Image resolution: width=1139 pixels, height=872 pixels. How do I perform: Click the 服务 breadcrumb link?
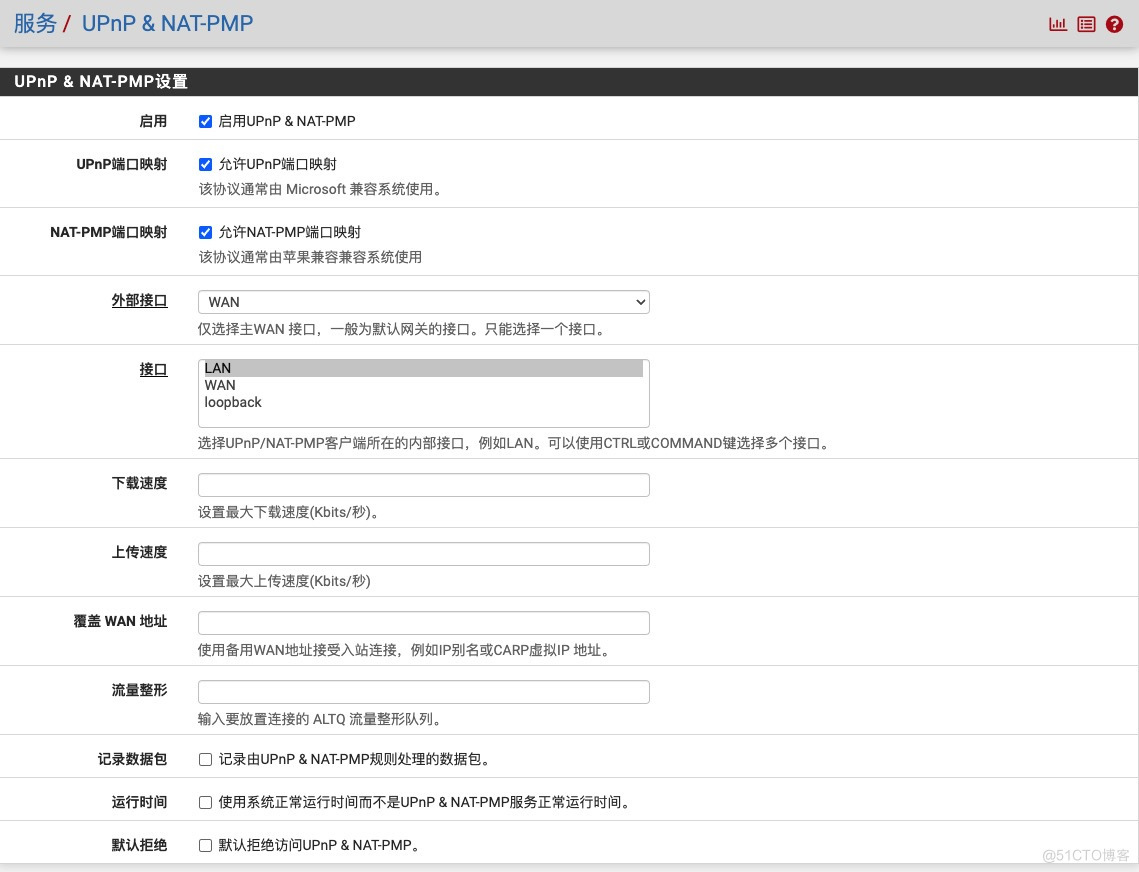click(x=35, y=23)
